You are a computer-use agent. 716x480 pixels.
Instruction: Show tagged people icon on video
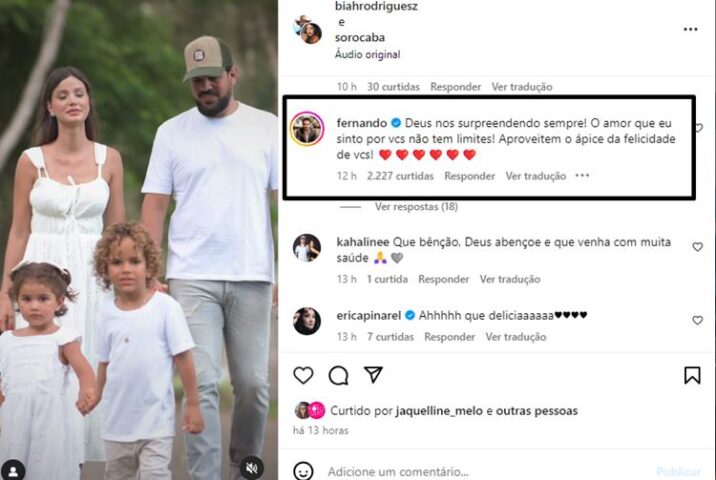pos(13,471)
